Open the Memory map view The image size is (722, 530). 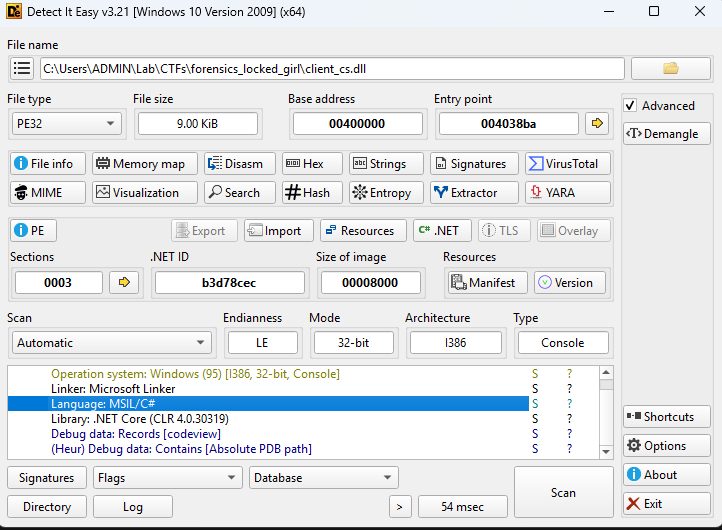point(145,163)
